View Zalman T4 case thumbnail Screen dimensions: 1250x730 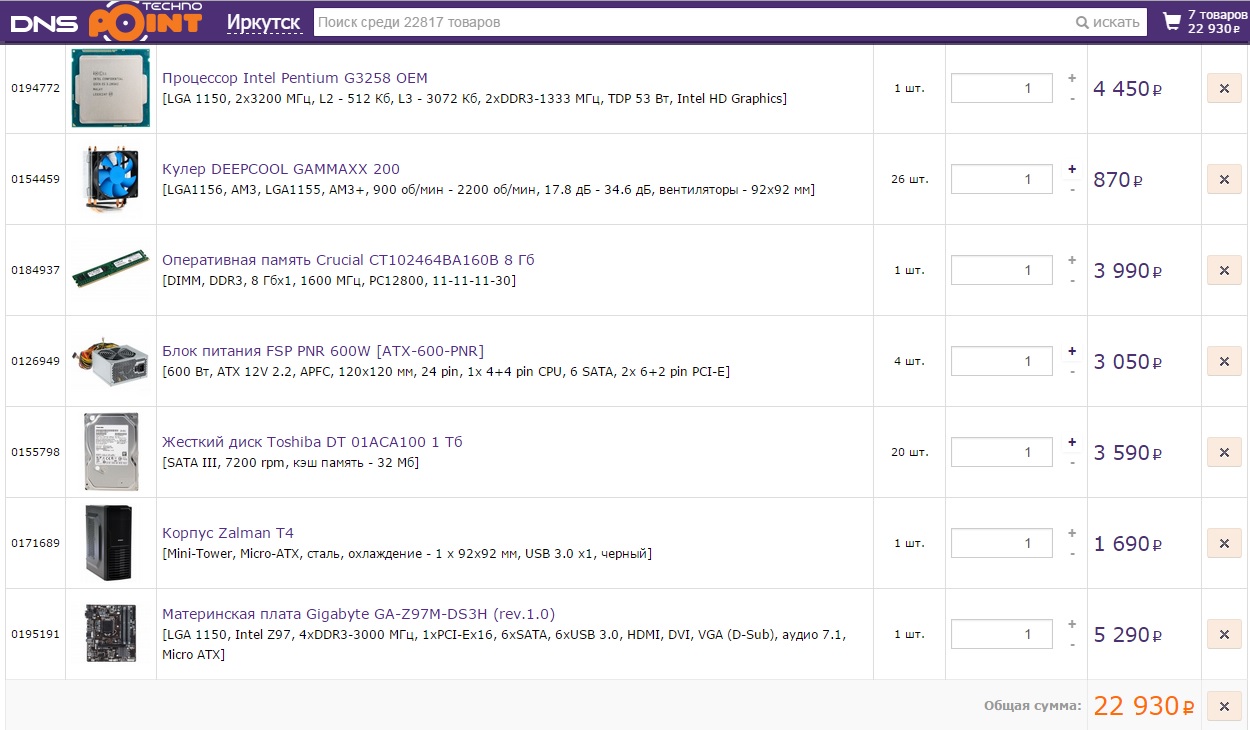pyautogui.click(x=108, y=543)
